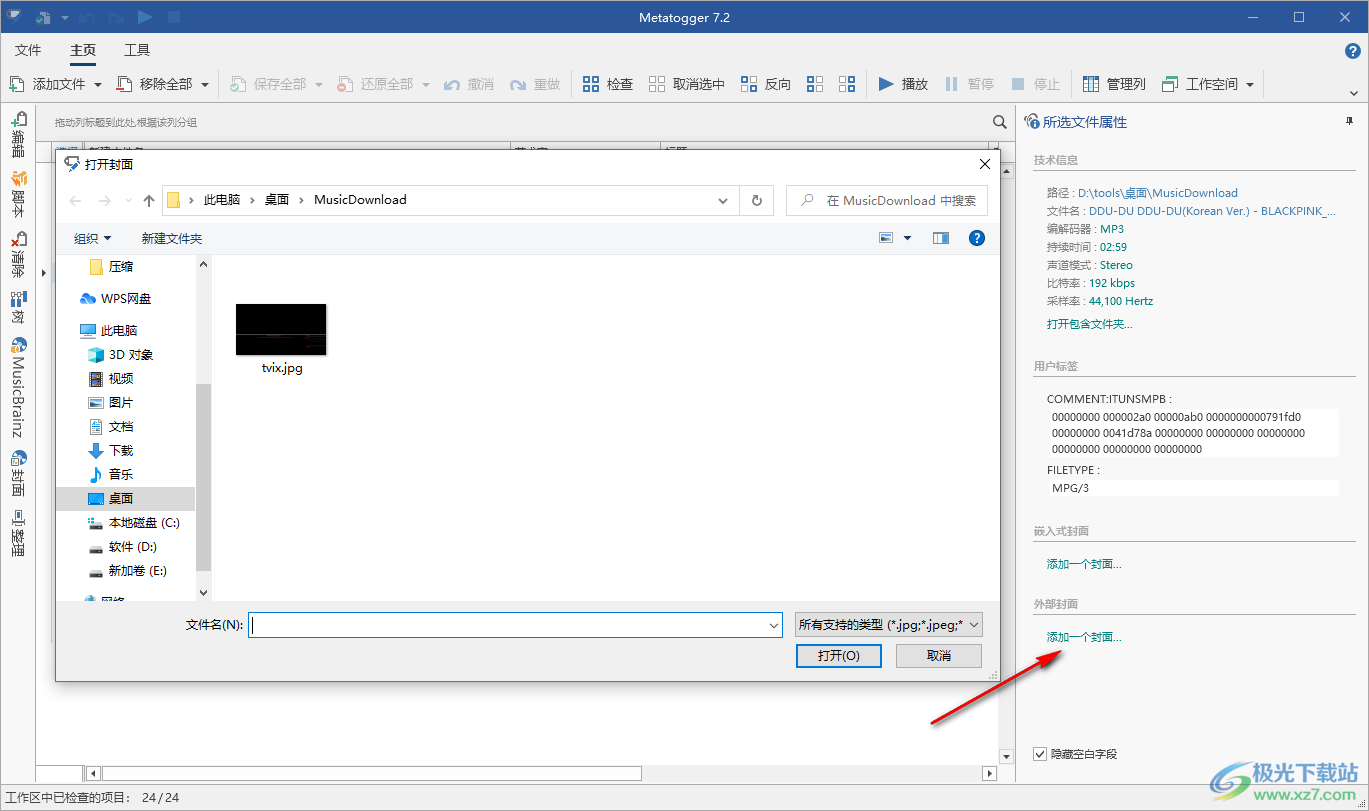Screen dimensions: 1369x811
Task: Open the Organize (组织) dropdown menu
Action: click(x=93, y=238)
